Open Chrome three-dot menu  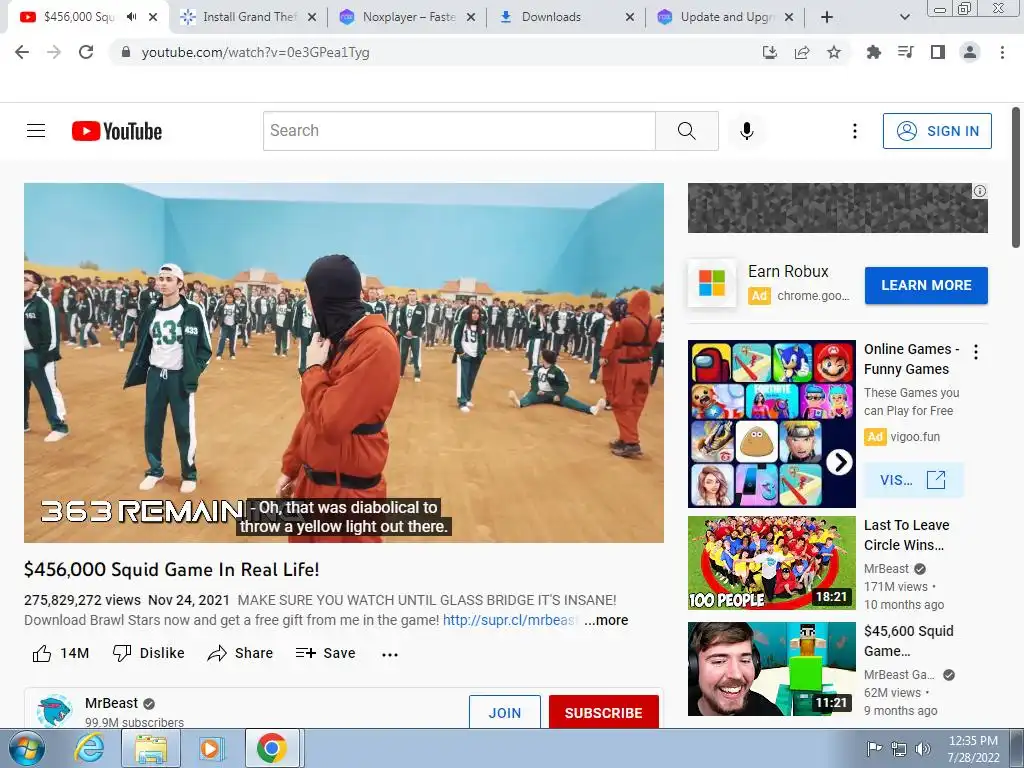pos(1002,52)
